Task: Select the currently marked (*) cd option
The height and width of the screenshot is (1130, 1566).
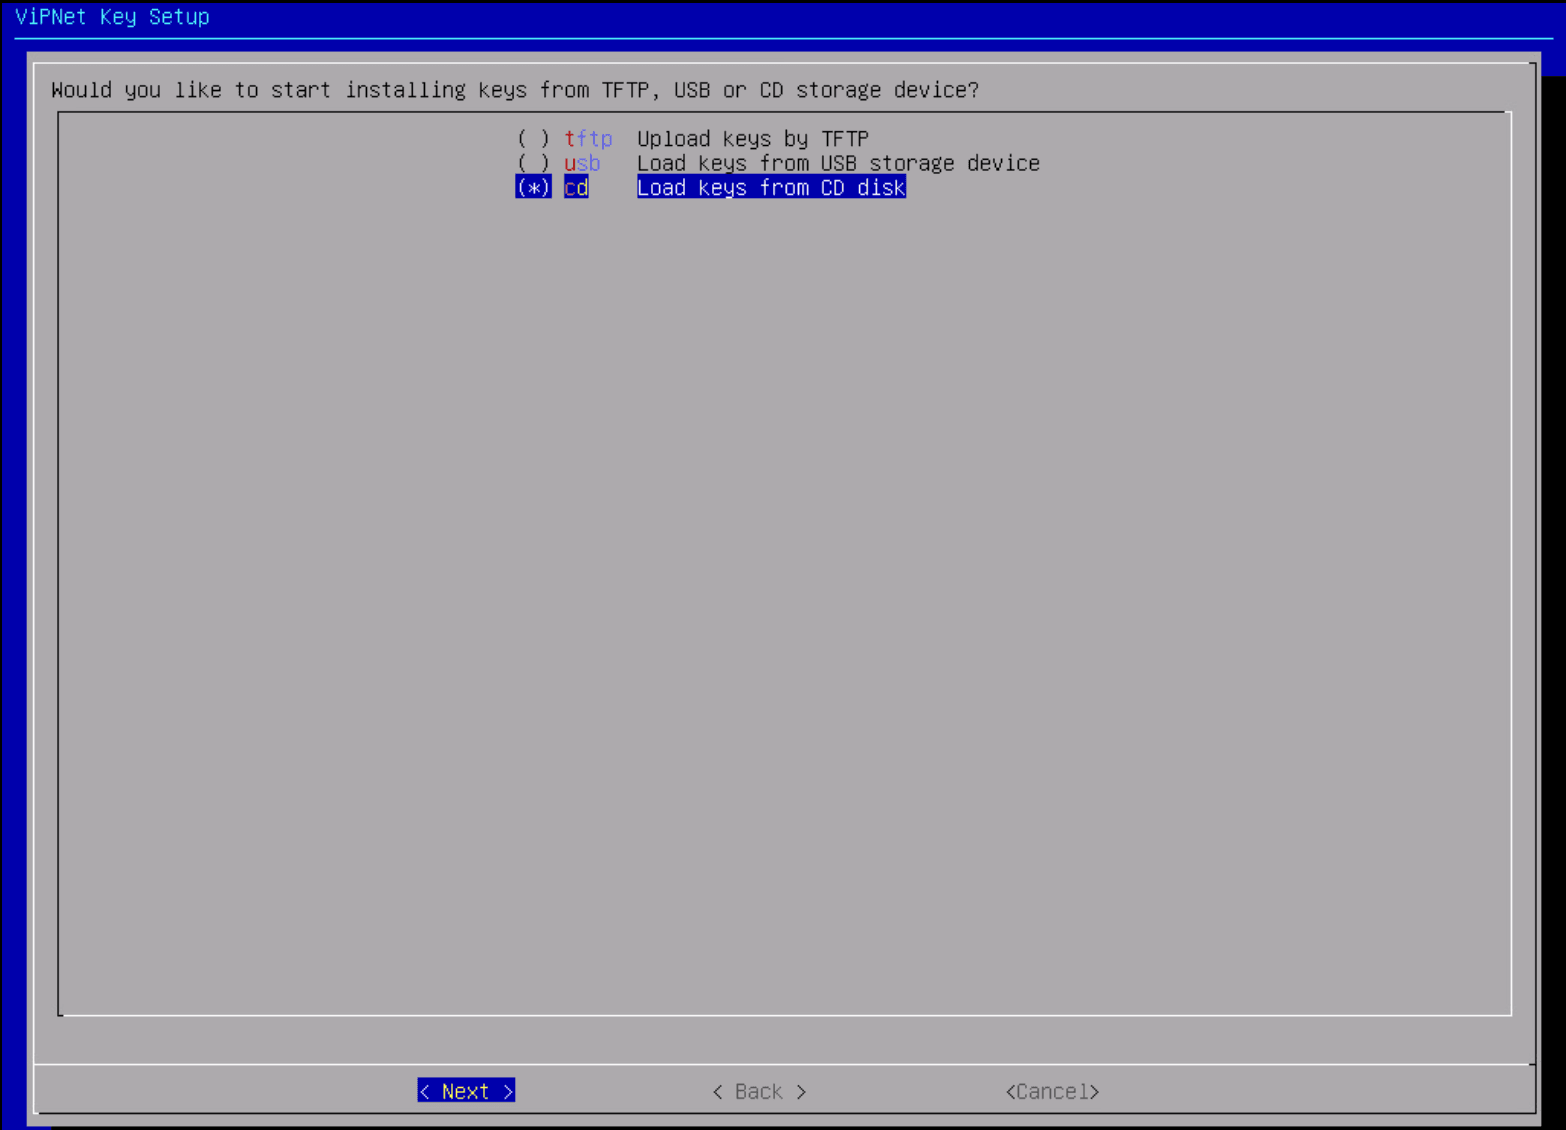Action: pos(533,187)
